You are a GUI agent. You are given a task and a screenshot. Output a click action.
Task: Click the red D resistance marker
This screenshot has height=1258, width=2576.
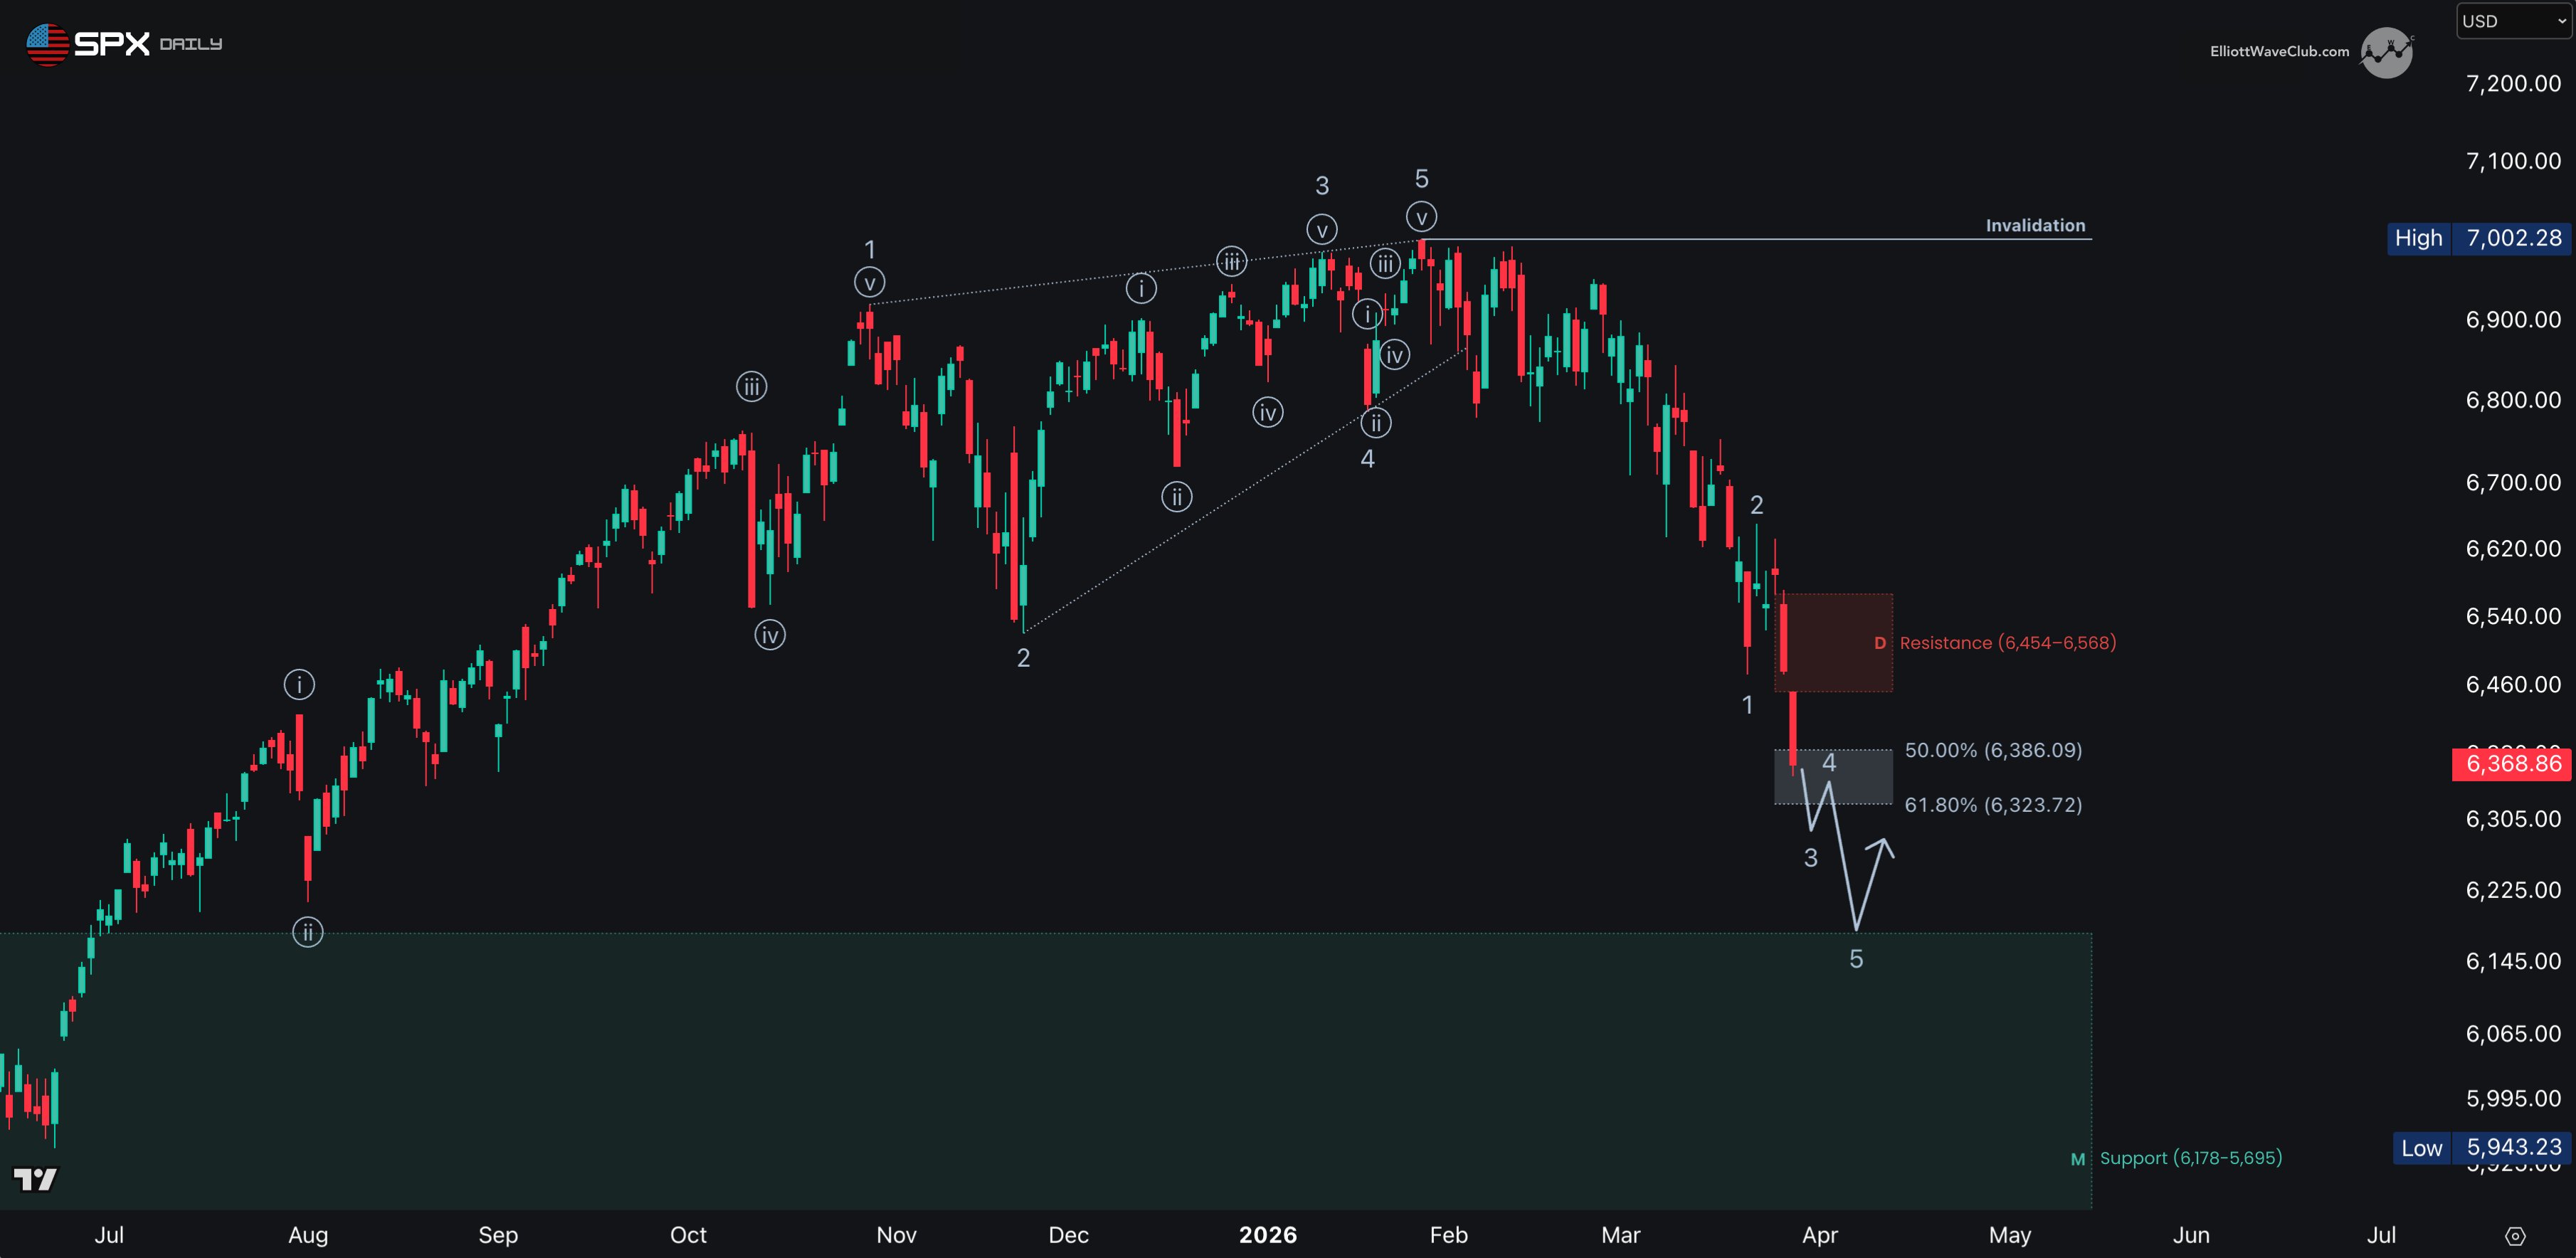pyautogui.click(x=1880, y=643)
